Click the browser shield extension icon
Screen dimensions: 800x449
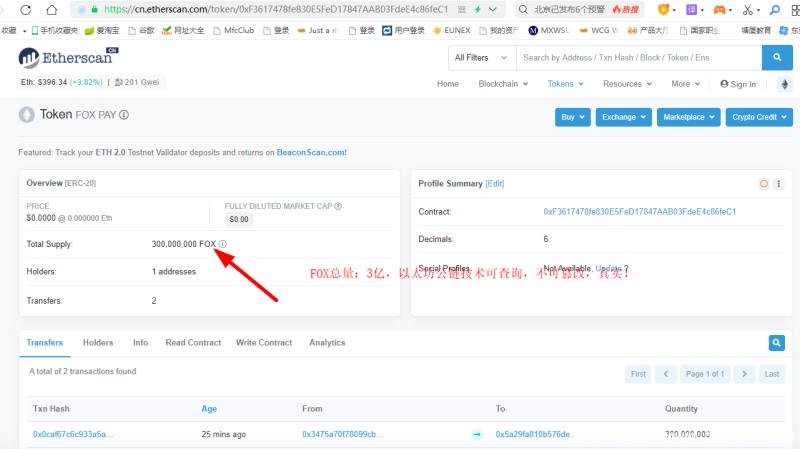pyautogui.click(x=663, y=10)
